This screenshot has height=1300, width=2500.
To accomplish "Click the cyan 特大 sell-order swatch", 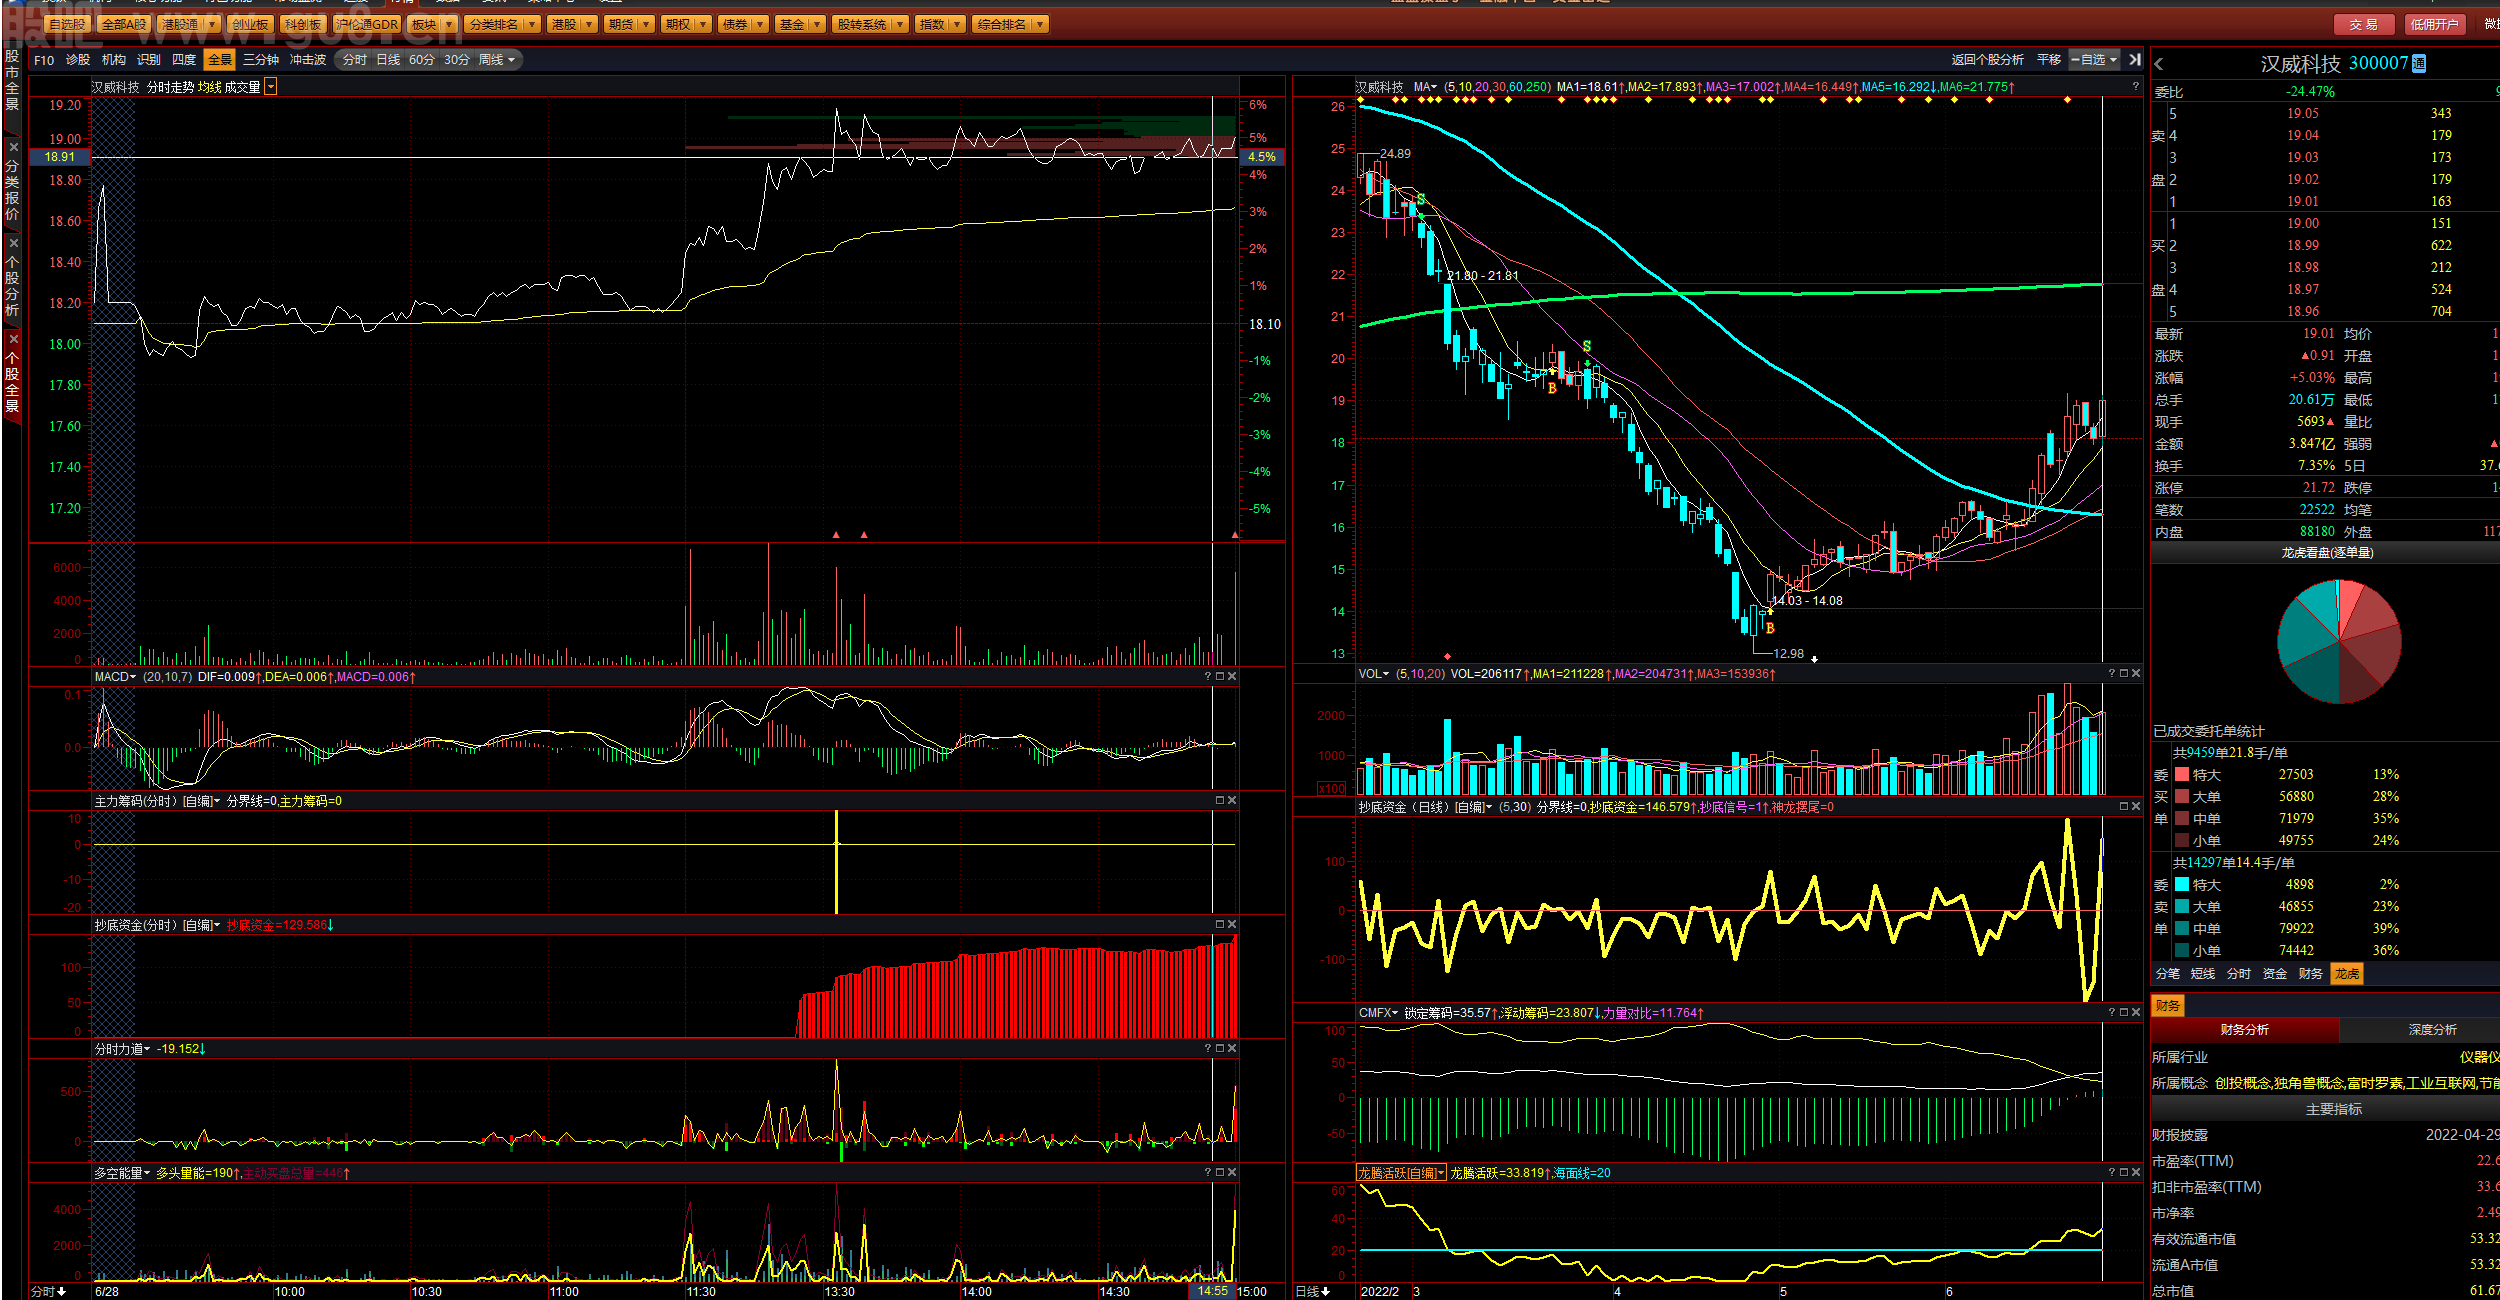I will [2182, 885].
